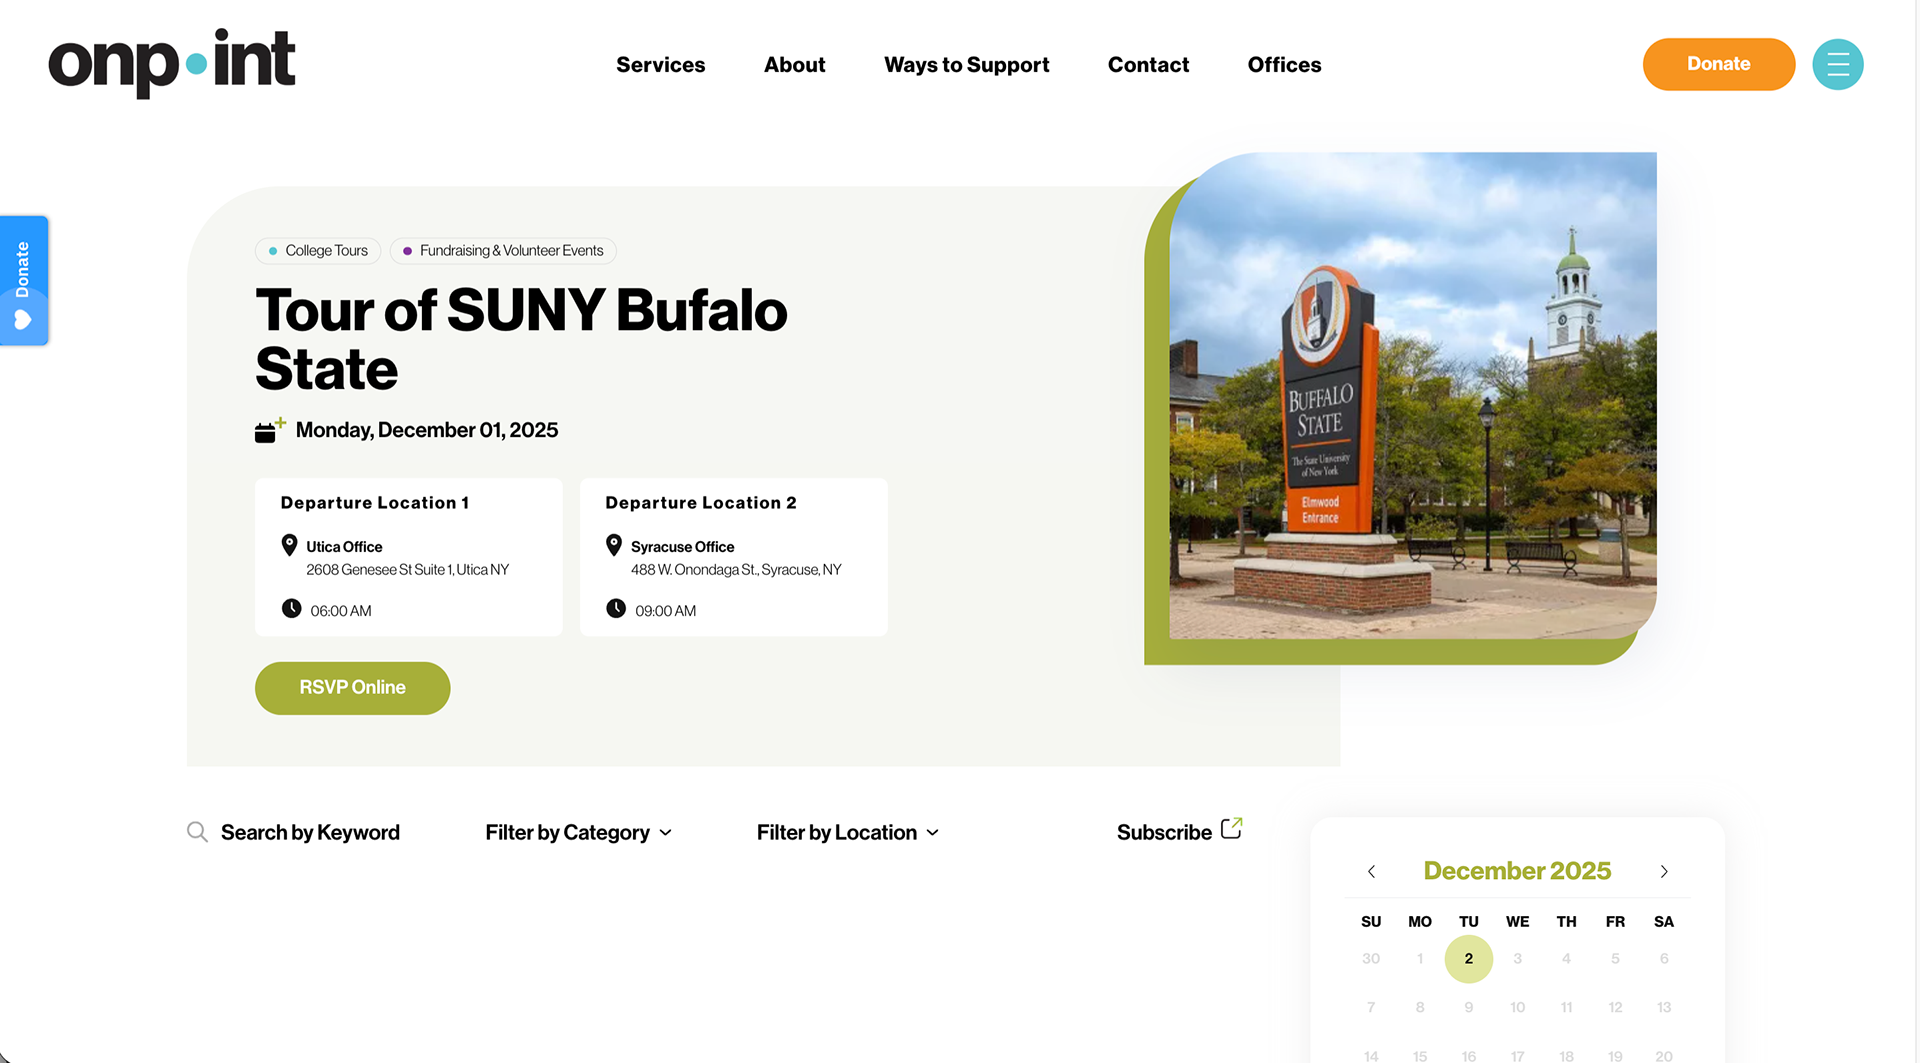Go to previous month in calendar
The image size is (1920, 1063).
(x=1371, y=871)
